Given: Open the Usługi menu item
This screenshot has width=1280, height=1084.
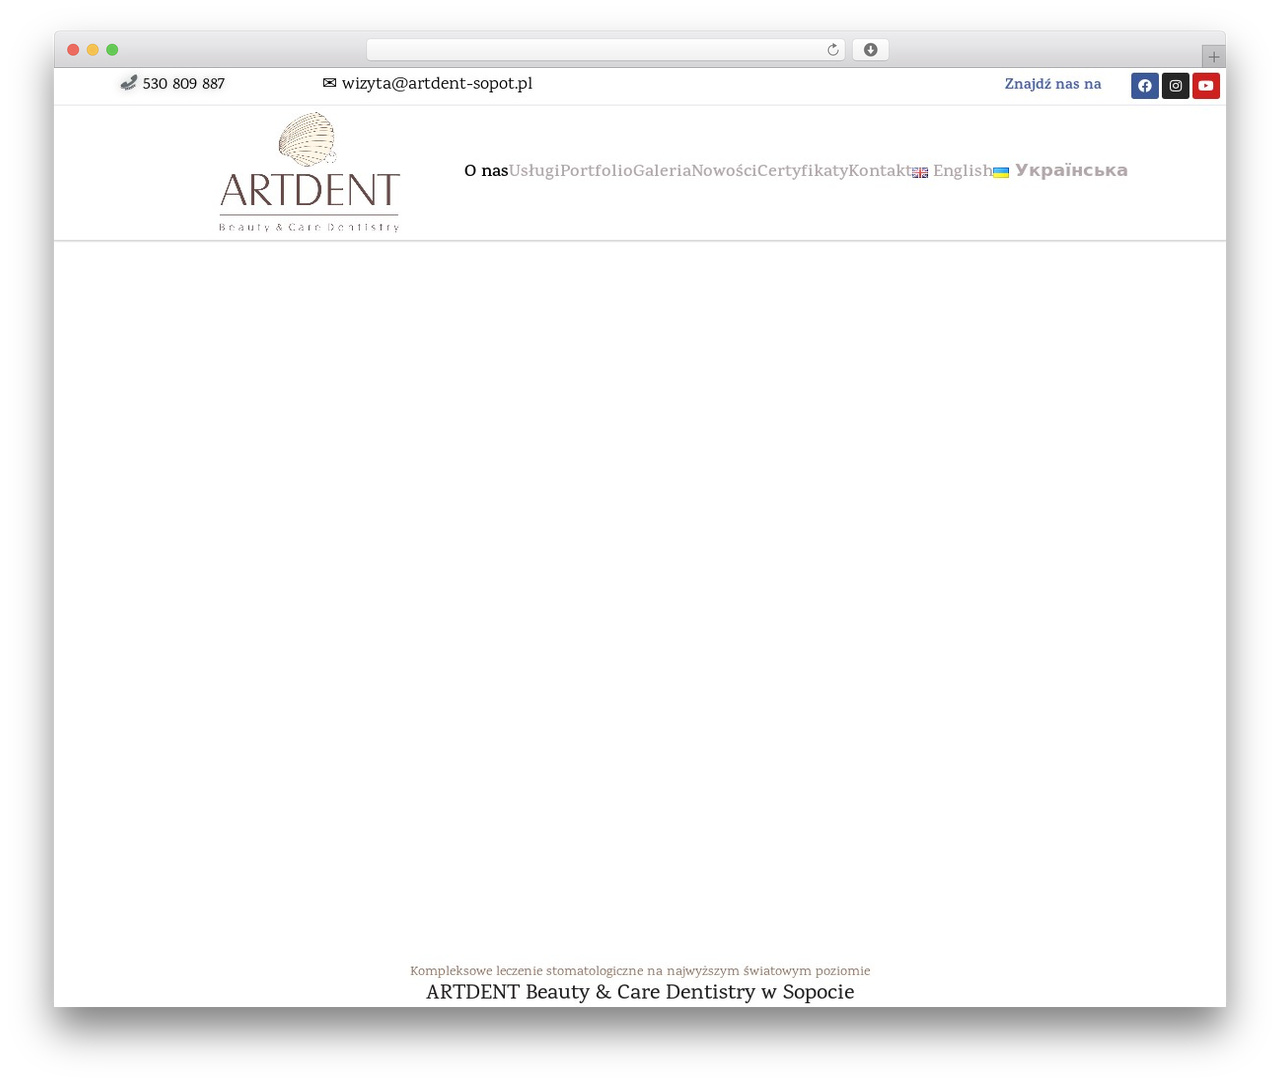Looking at the screenshot, I should pos(534,171).
